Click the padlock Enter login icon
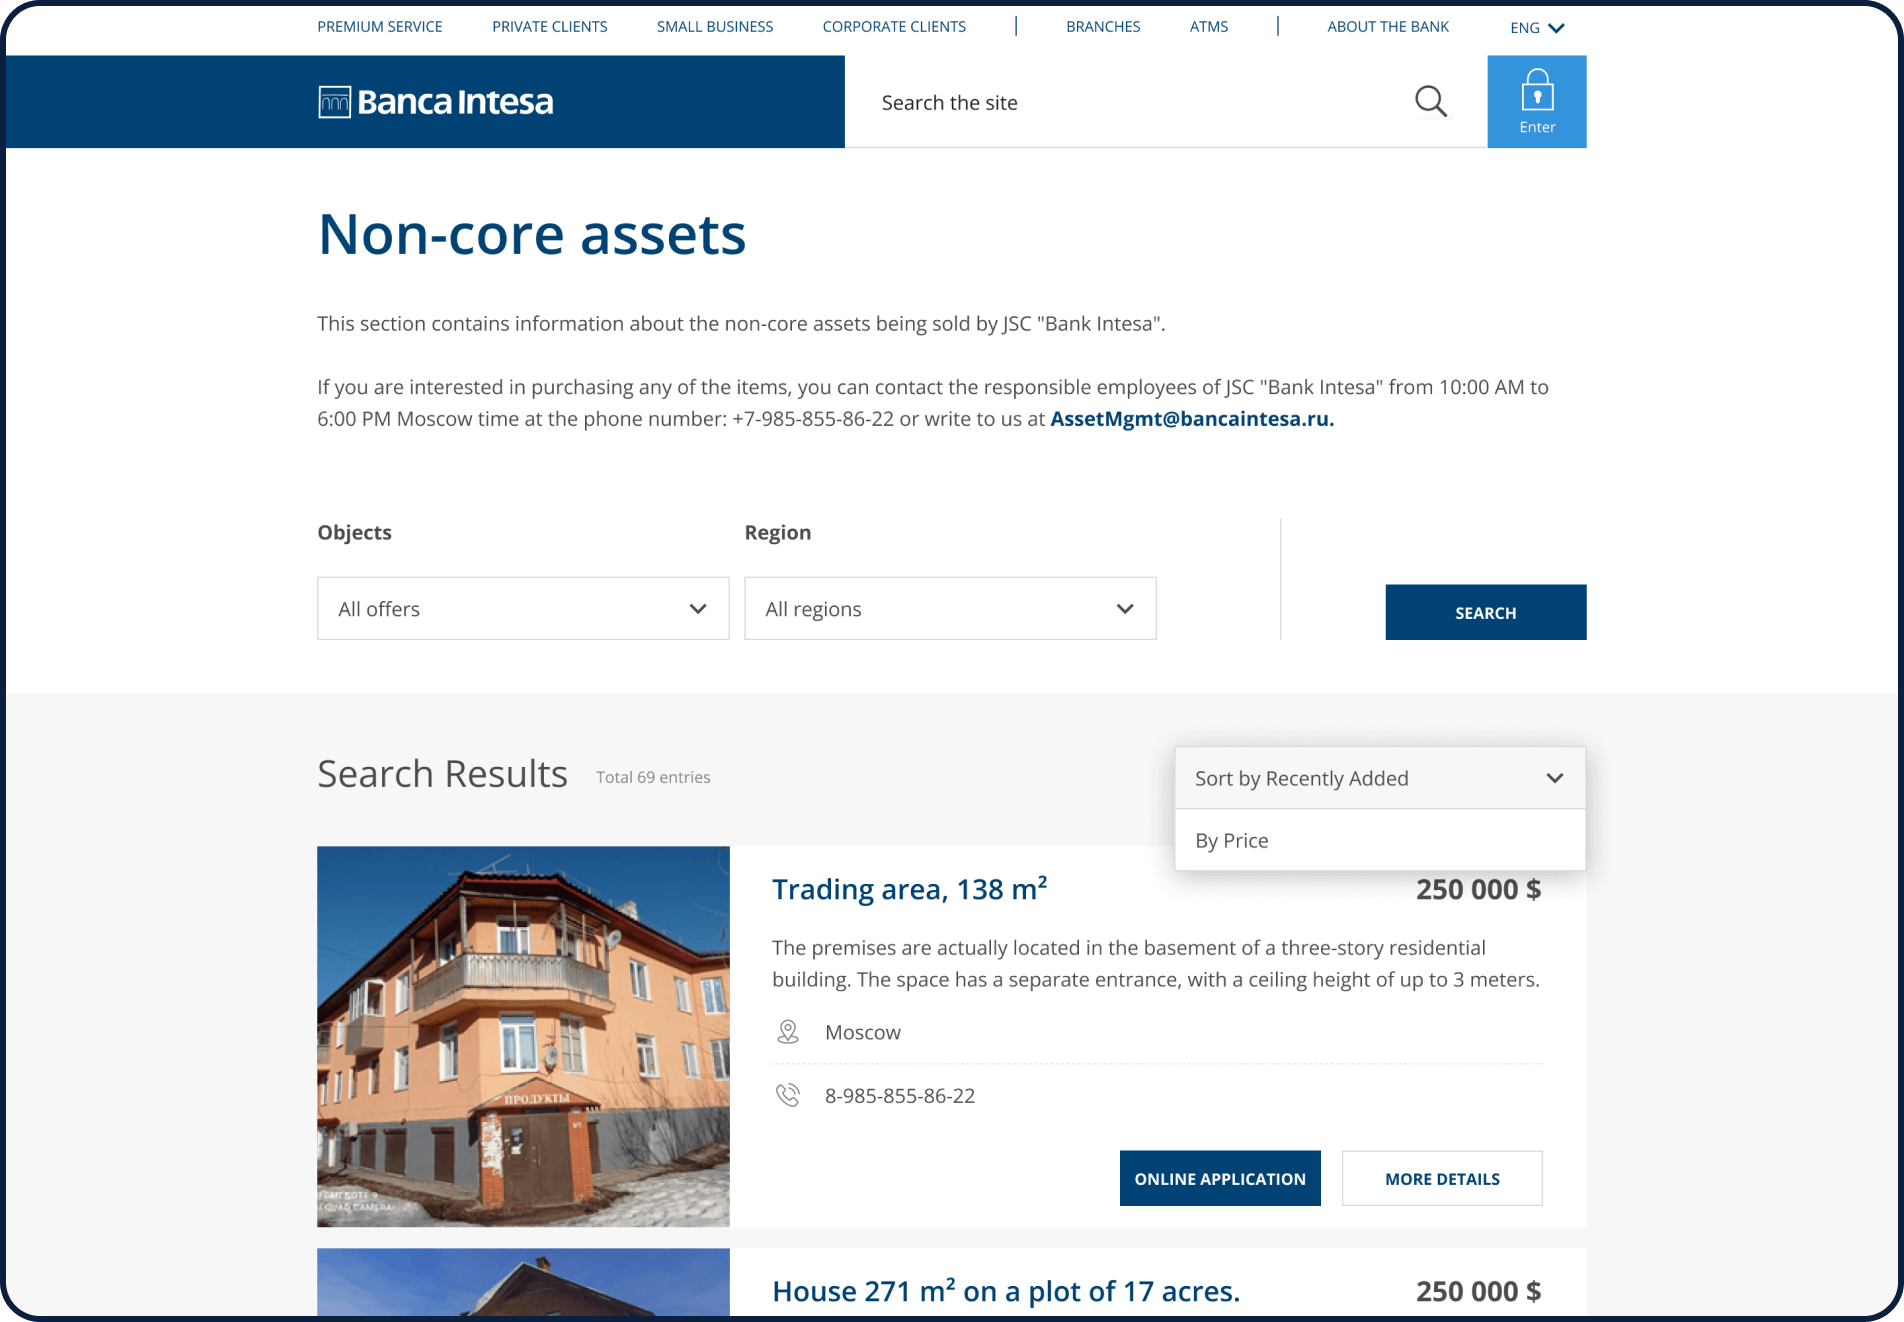The image size is (1904, 1322). pyautogui.click(x=1536, y=101)
